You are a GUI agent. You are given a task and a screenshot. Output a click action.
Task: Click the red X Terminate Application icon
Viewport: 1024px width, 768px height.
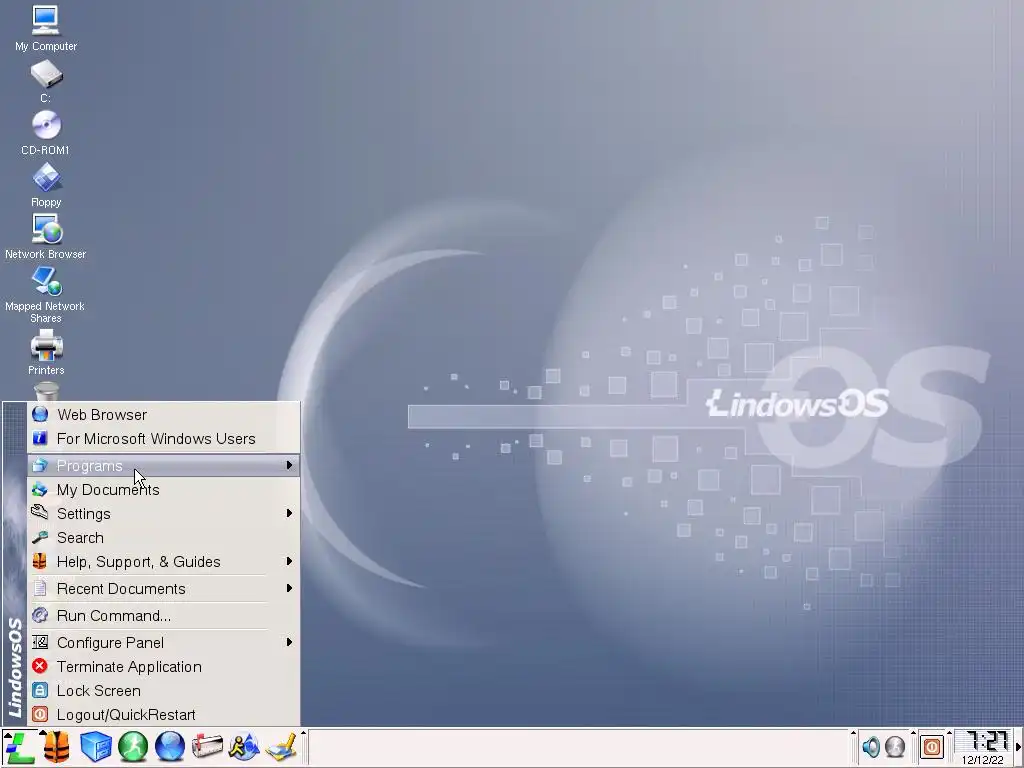(40, 666)
